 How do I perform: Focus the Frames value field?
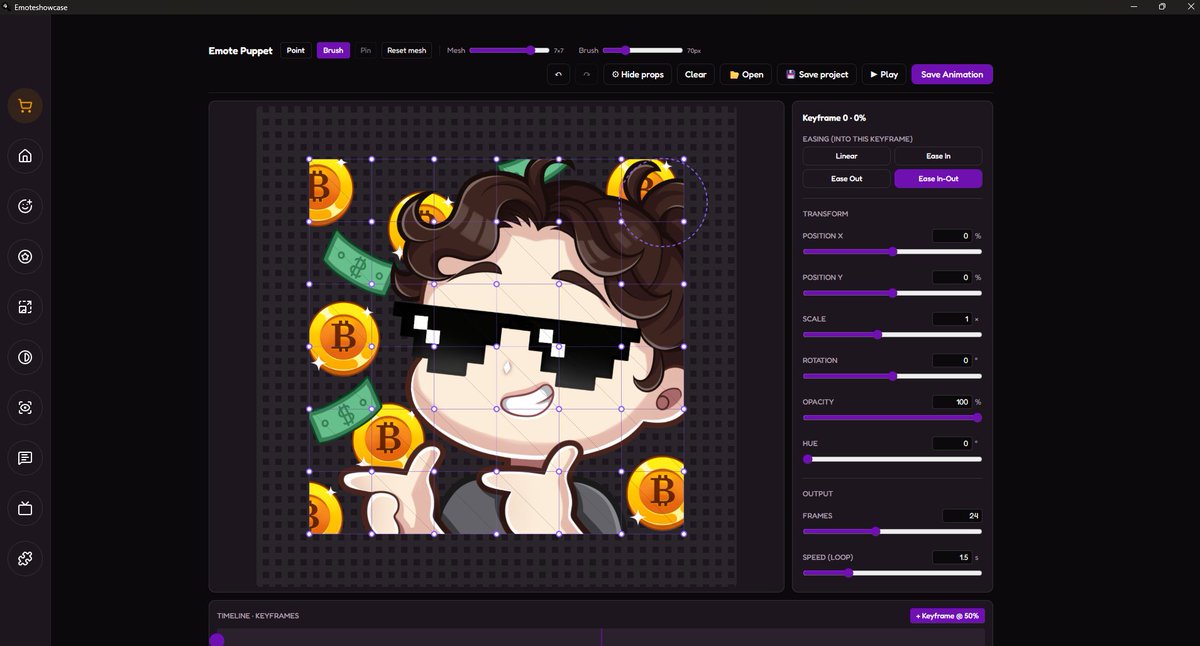(x=961, y=516)
